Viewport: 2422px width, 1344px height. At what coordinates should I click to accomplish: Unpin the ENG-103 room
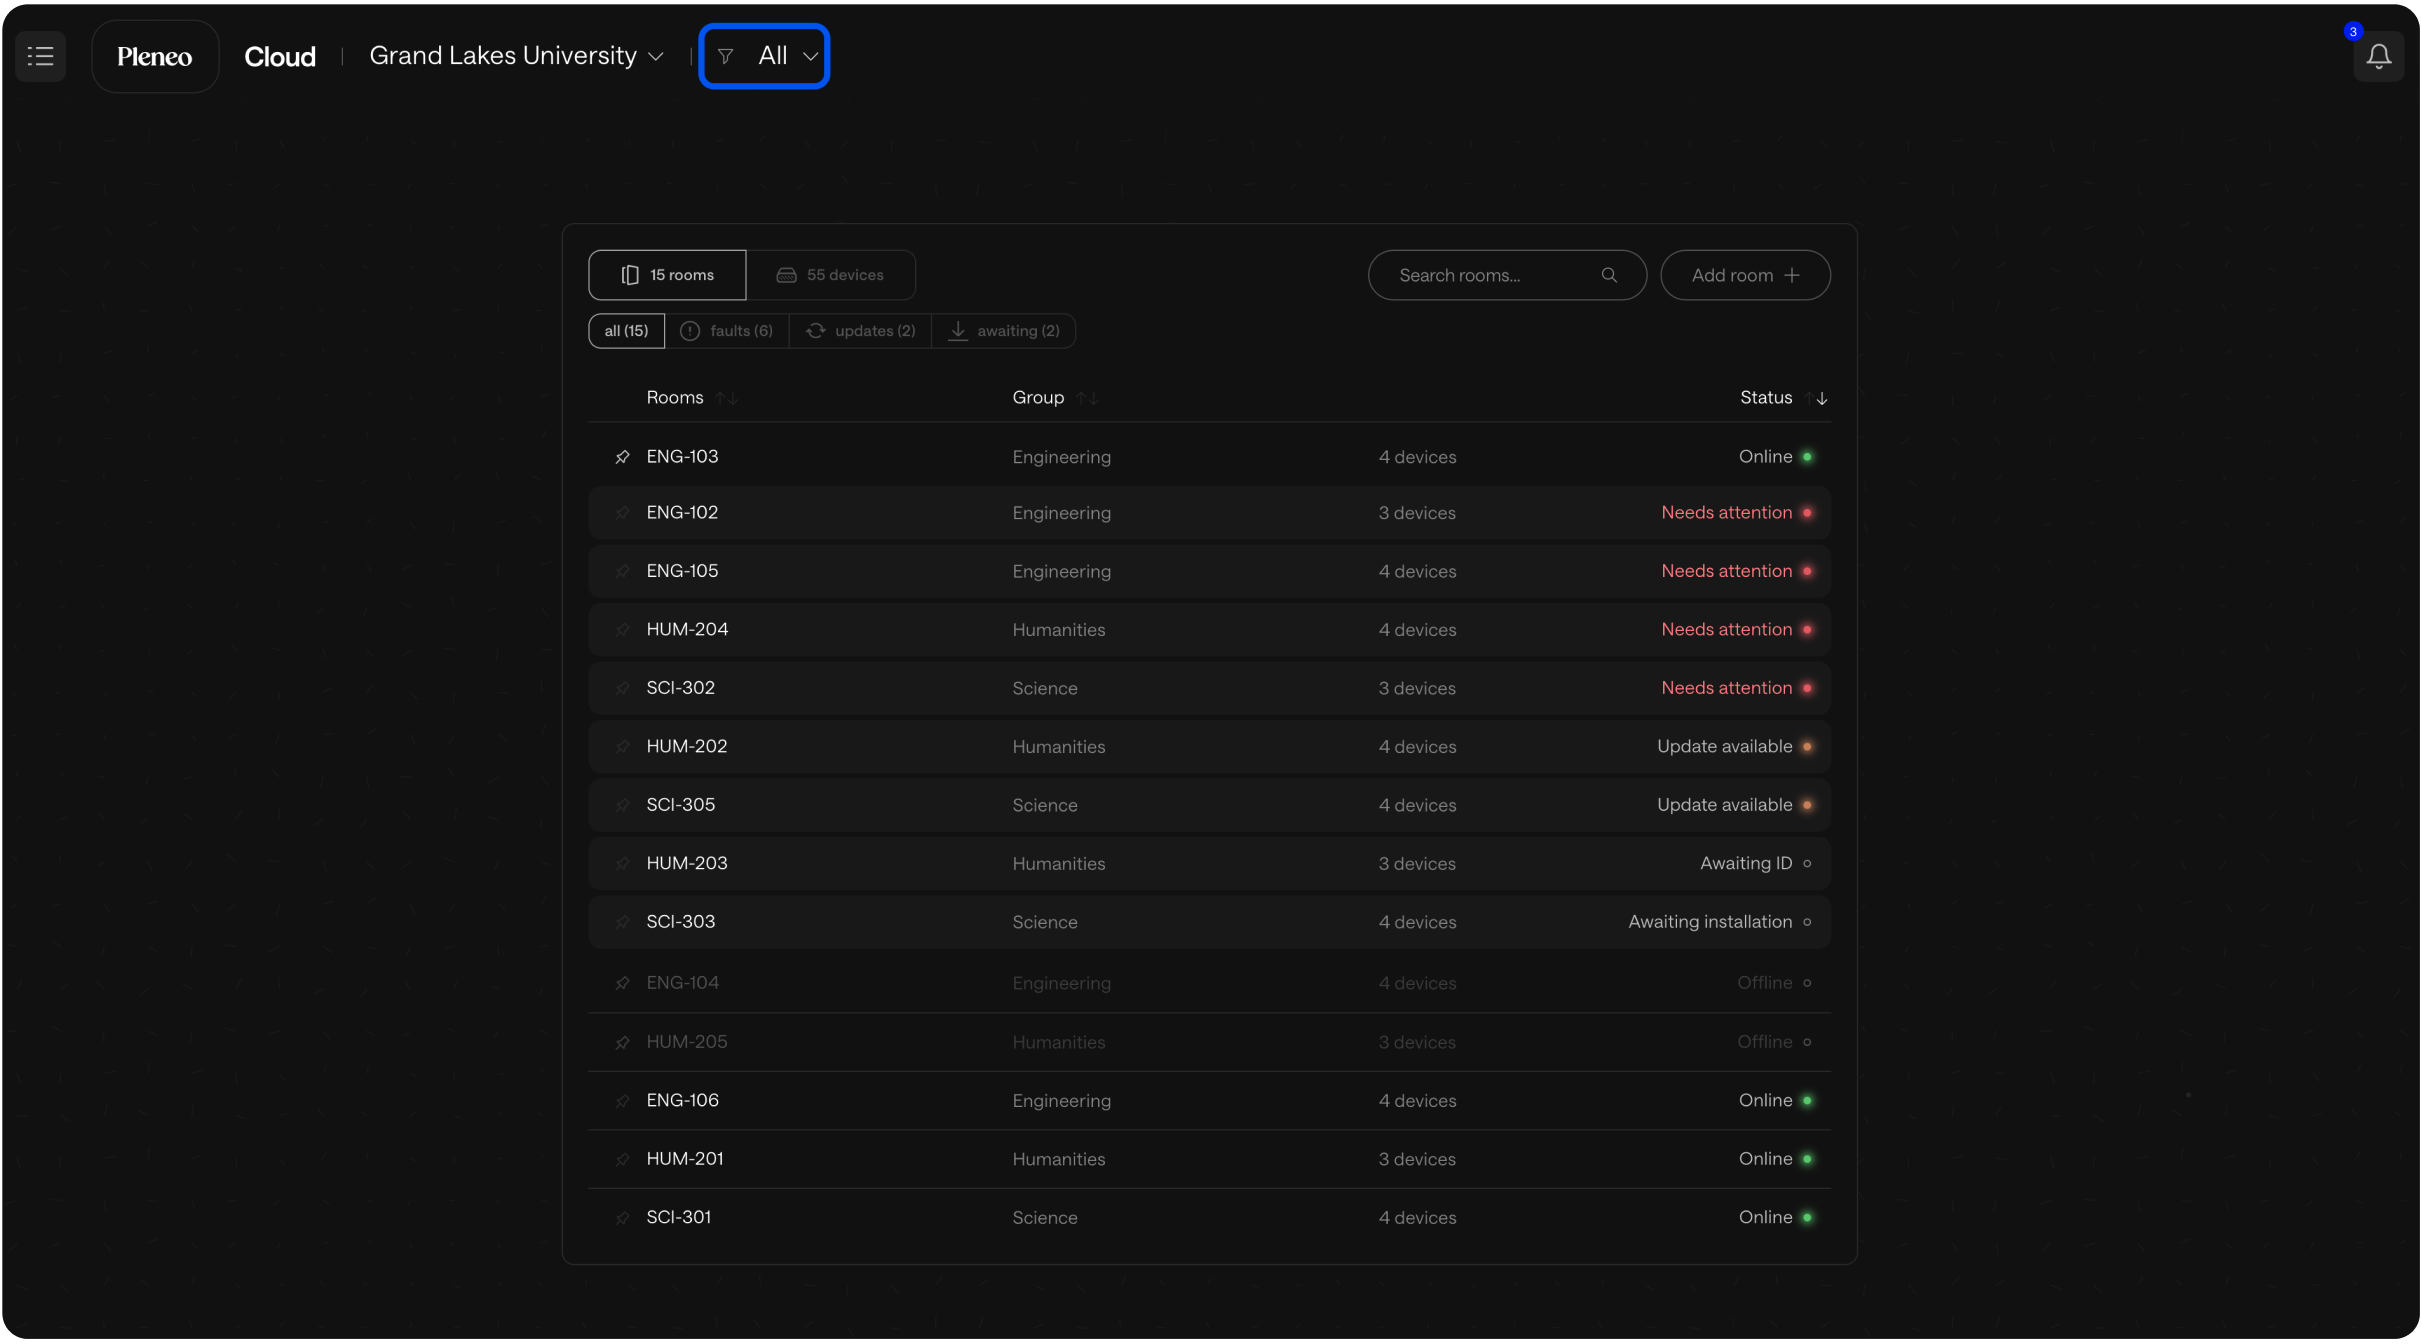tap(622, 457)
